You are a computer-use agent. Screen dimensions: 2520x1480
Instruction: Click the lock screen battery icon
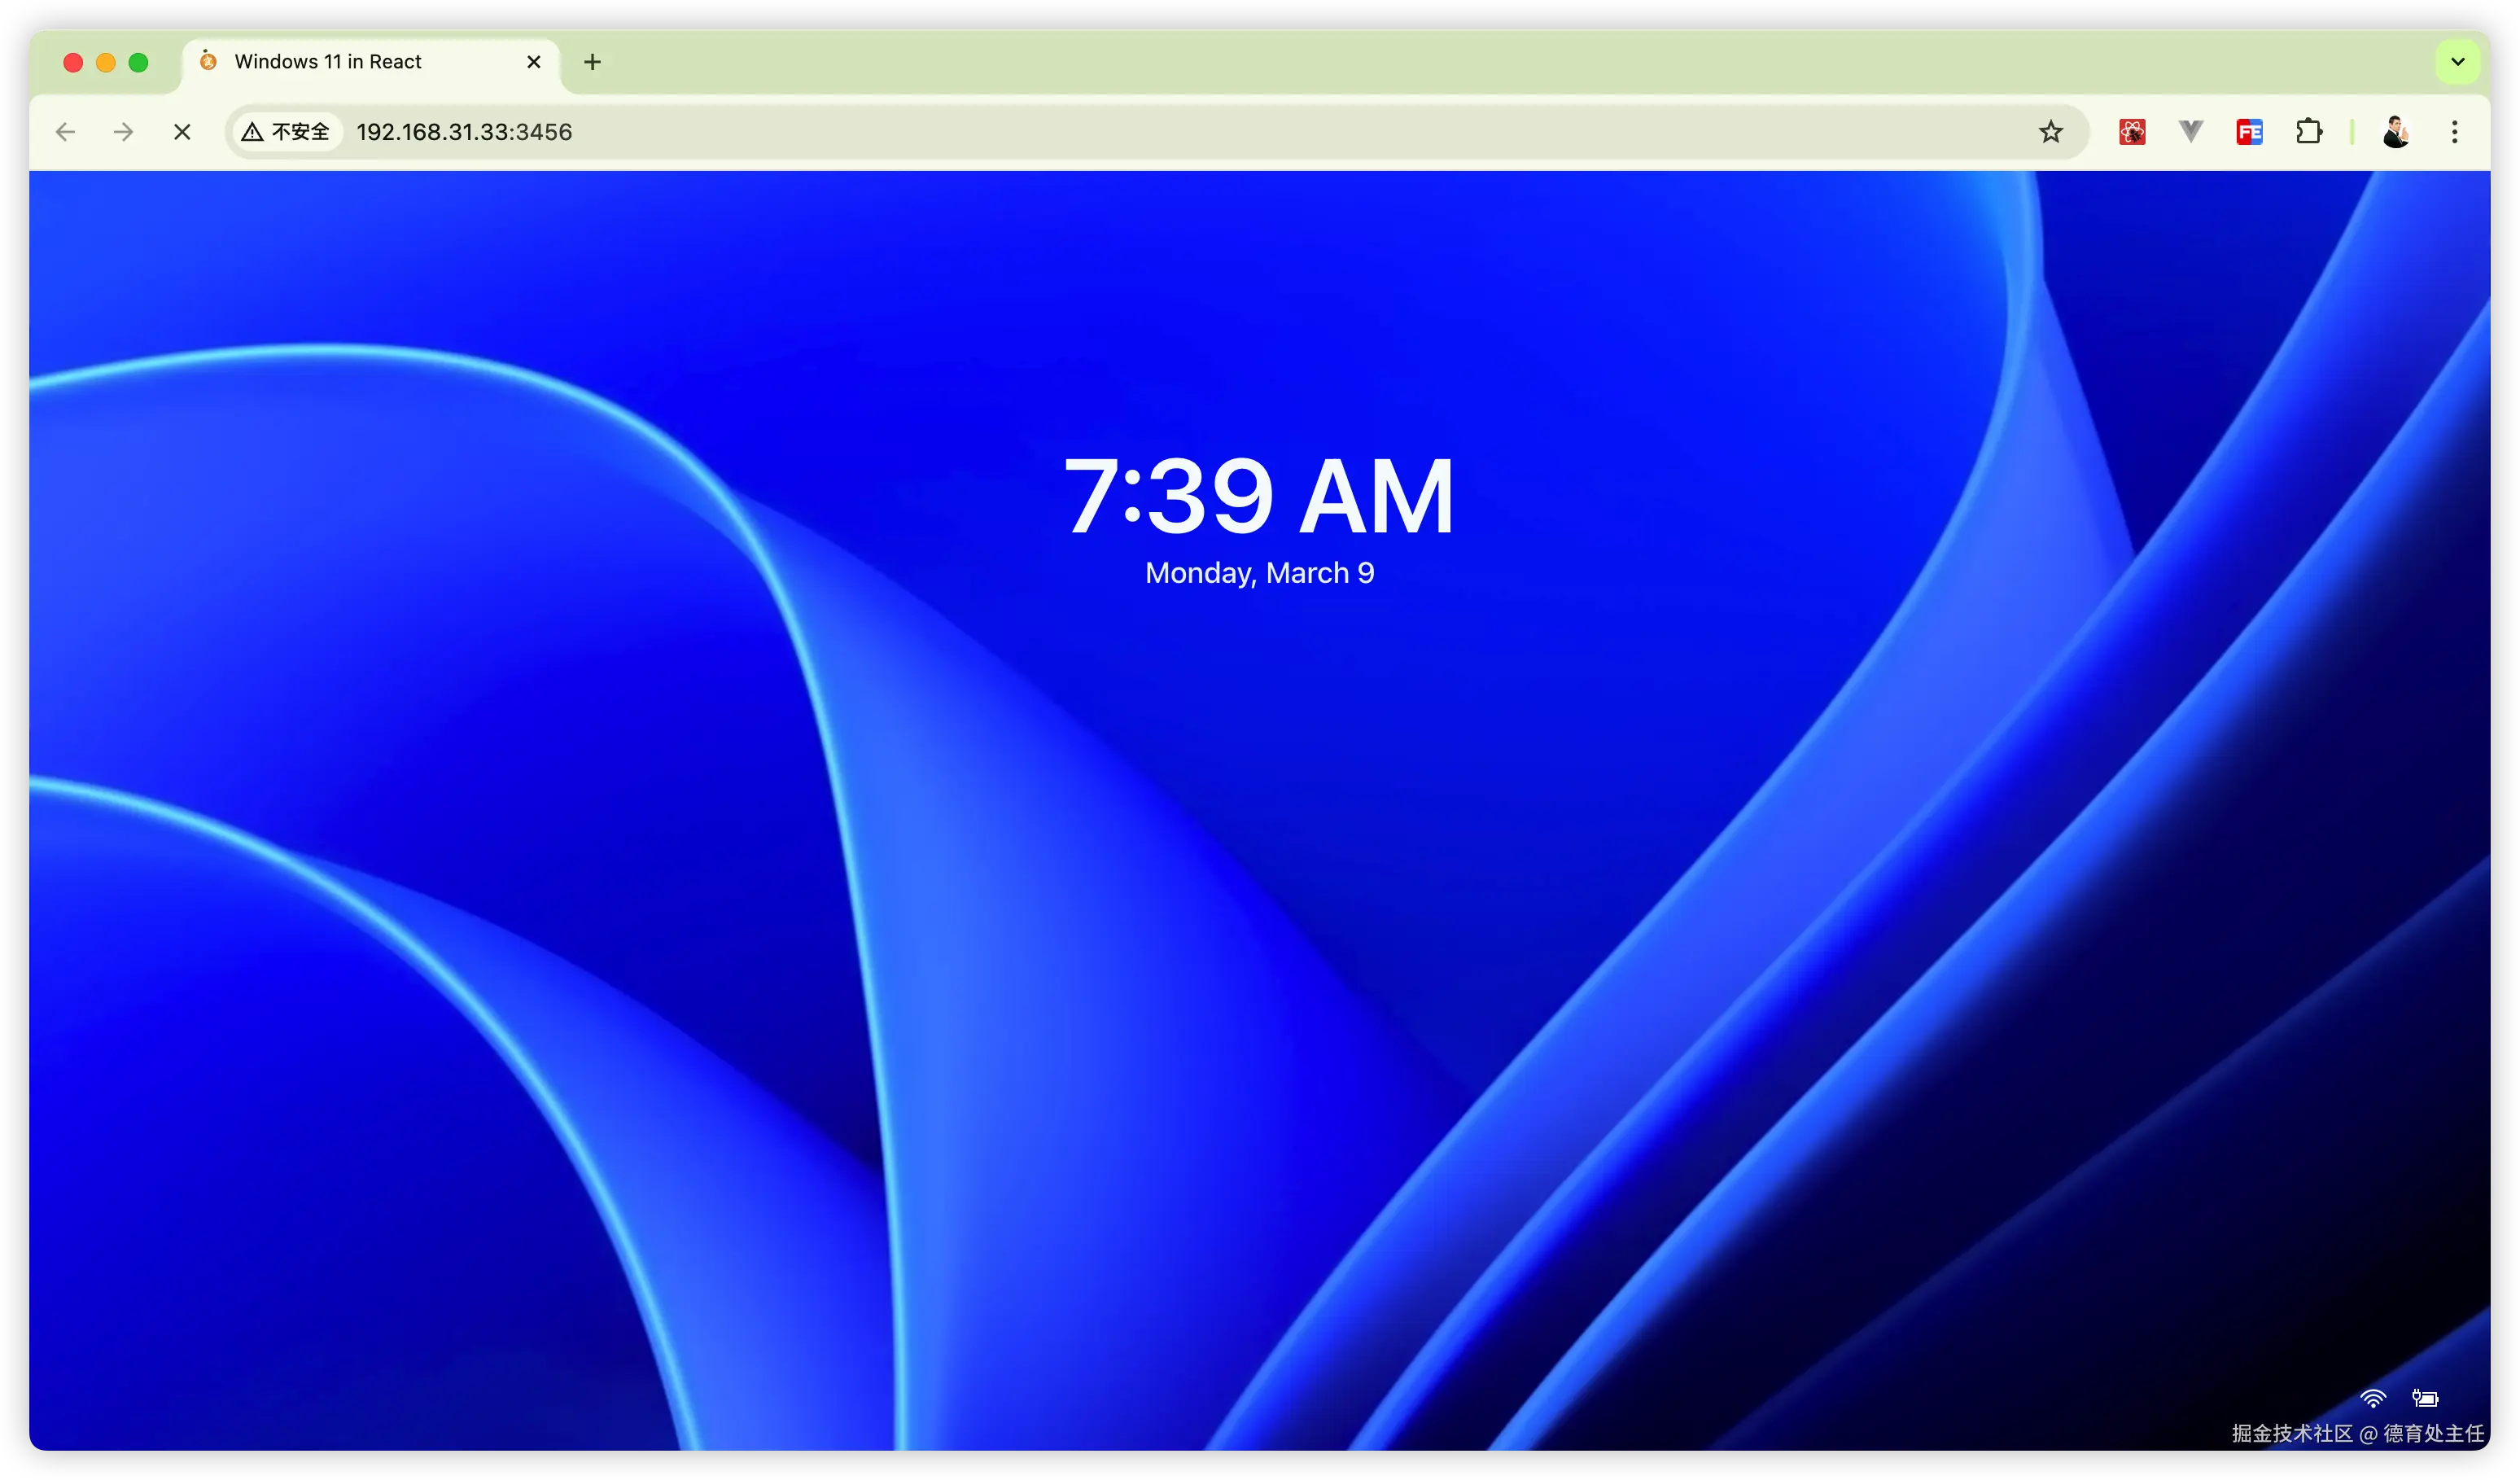coord(2425,1398)
